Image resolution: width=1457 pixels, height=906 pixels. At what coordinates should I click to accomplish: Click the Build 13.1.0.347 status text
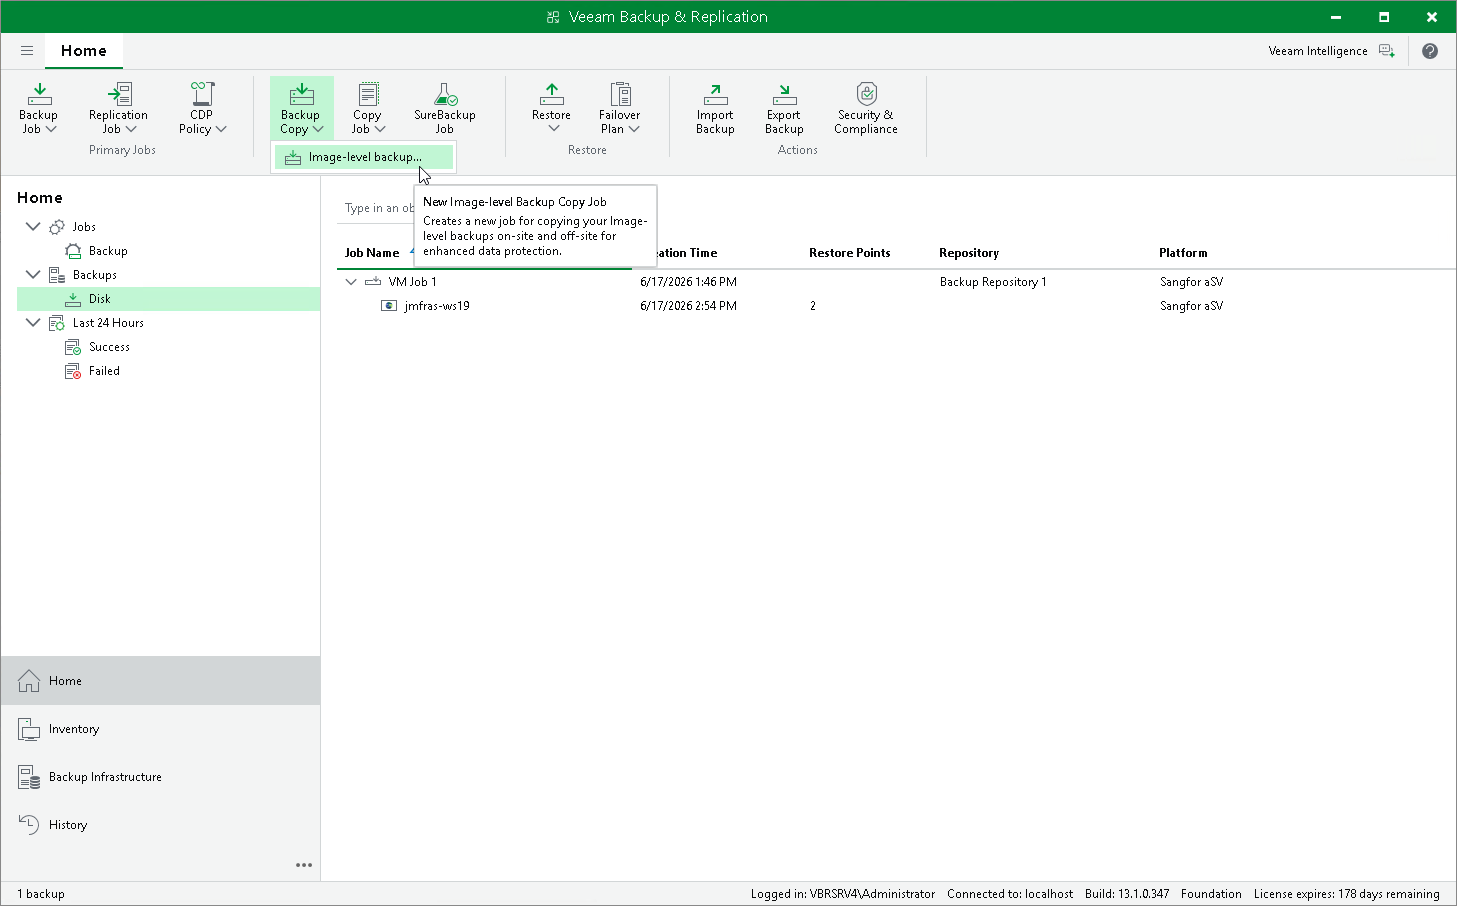tap(1127, 894)
